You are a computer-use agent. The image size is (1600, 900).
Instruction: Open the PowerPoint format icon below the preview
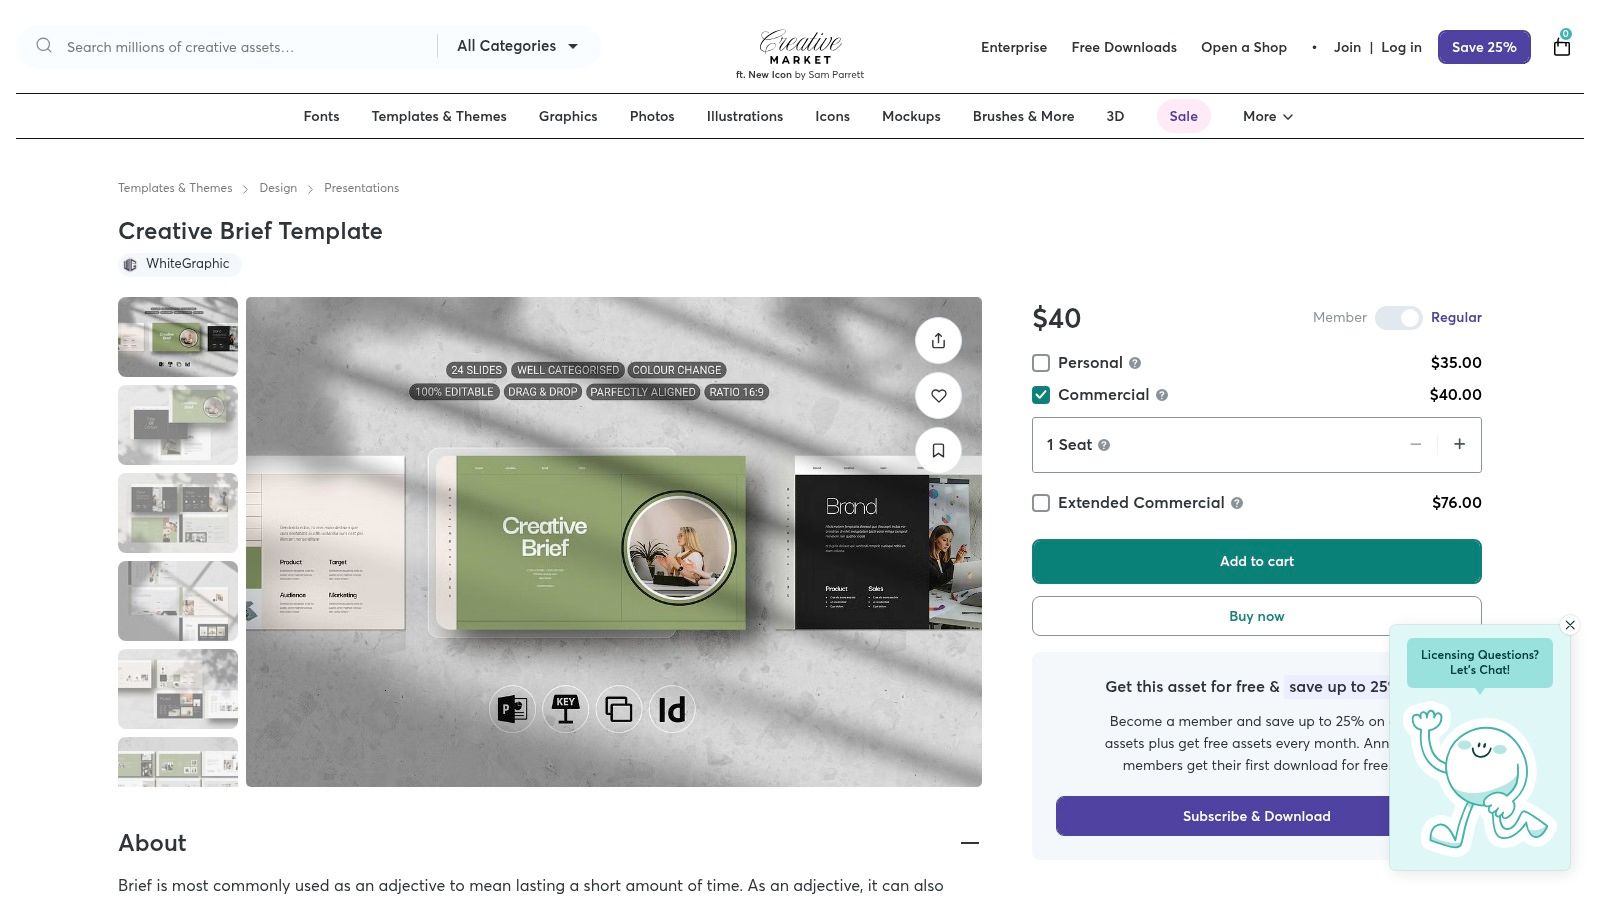click(513, 708)
